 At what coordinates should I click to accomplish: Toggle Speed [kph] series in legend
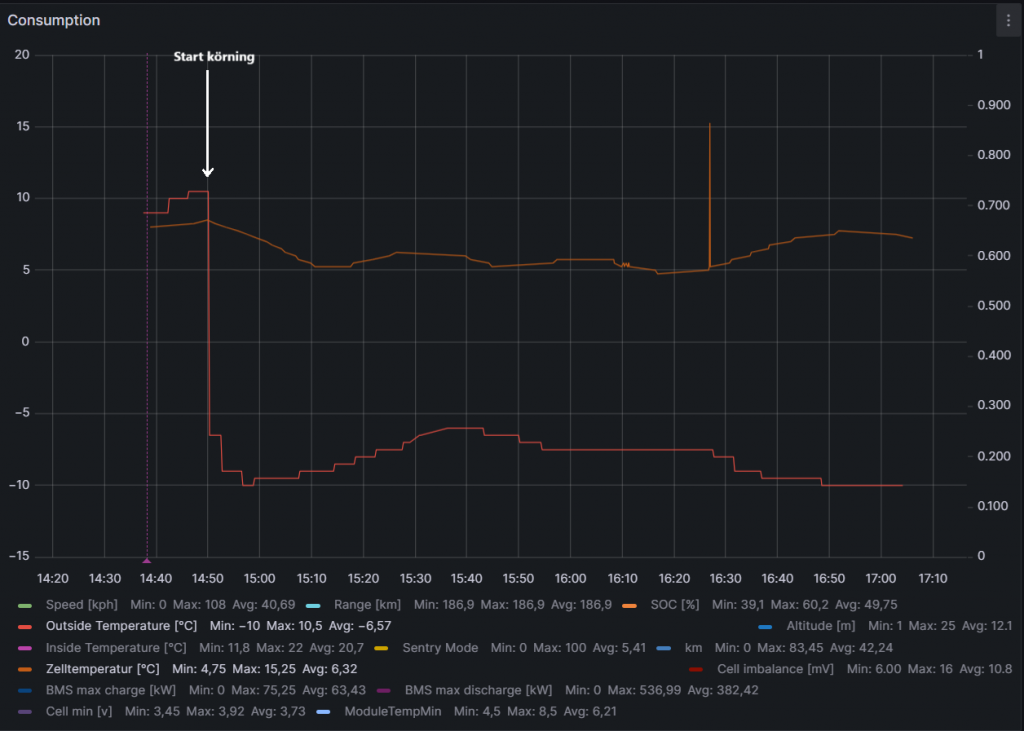pos(79,604)
